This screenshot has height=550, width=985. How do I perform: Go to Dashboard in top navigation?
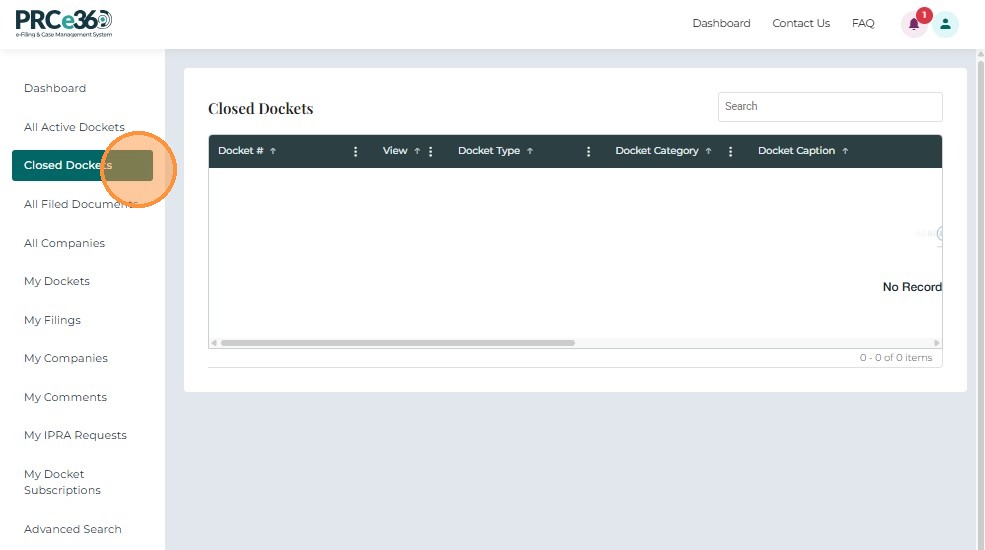pyautogui.click(x=721, y=23)
